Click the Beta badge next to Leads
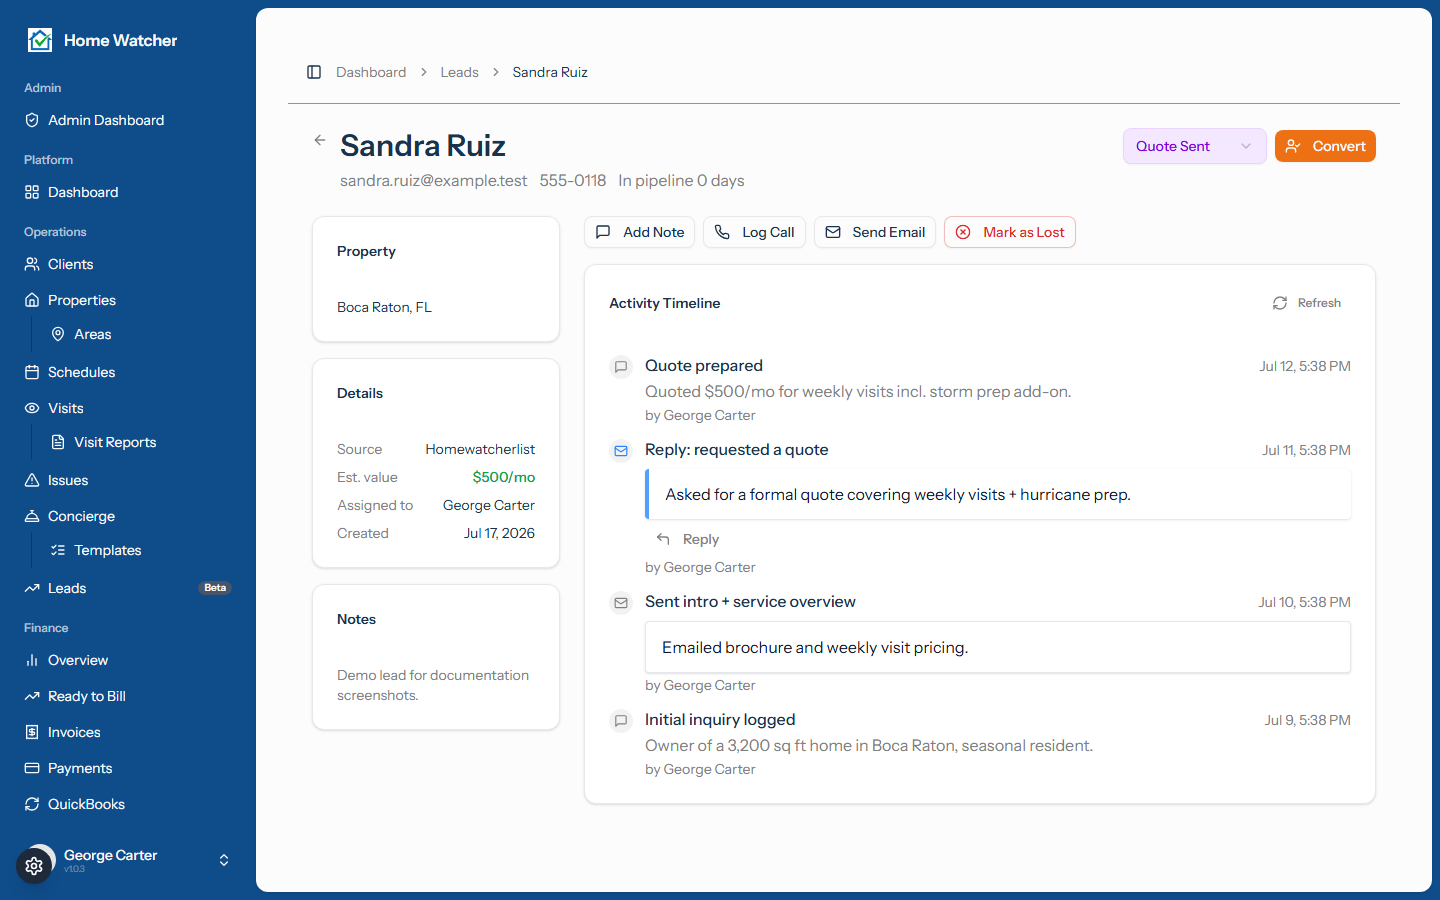 coord(215,588)
